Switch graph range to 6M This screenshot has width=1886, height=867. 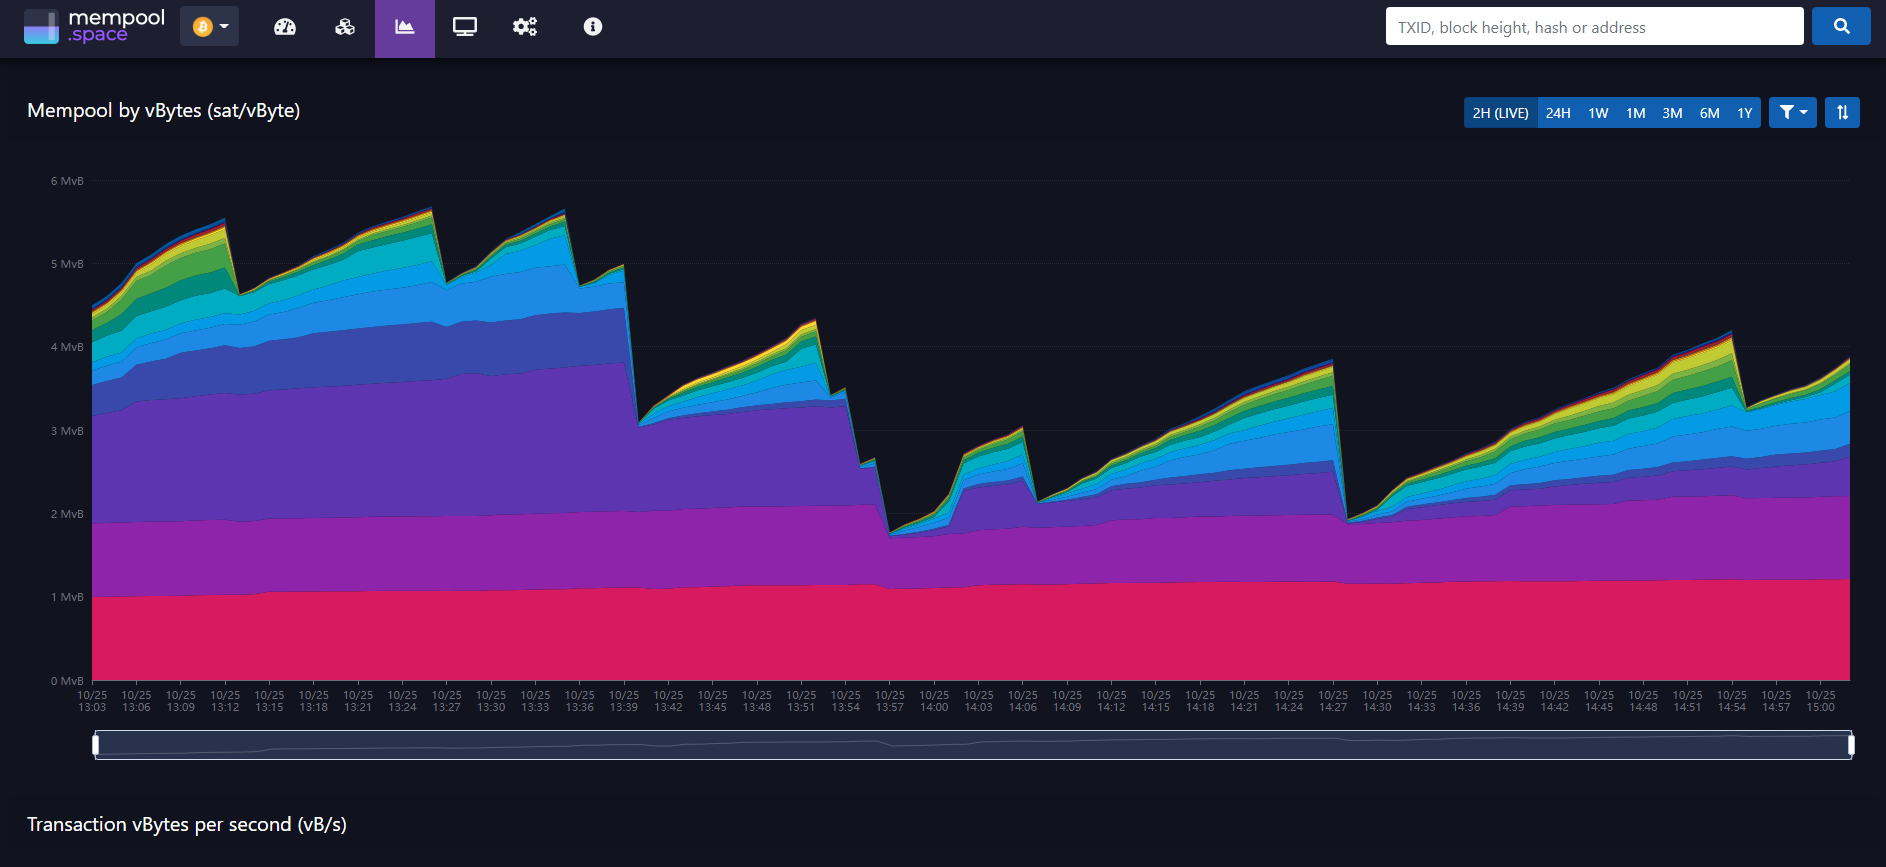[1710, 113]
